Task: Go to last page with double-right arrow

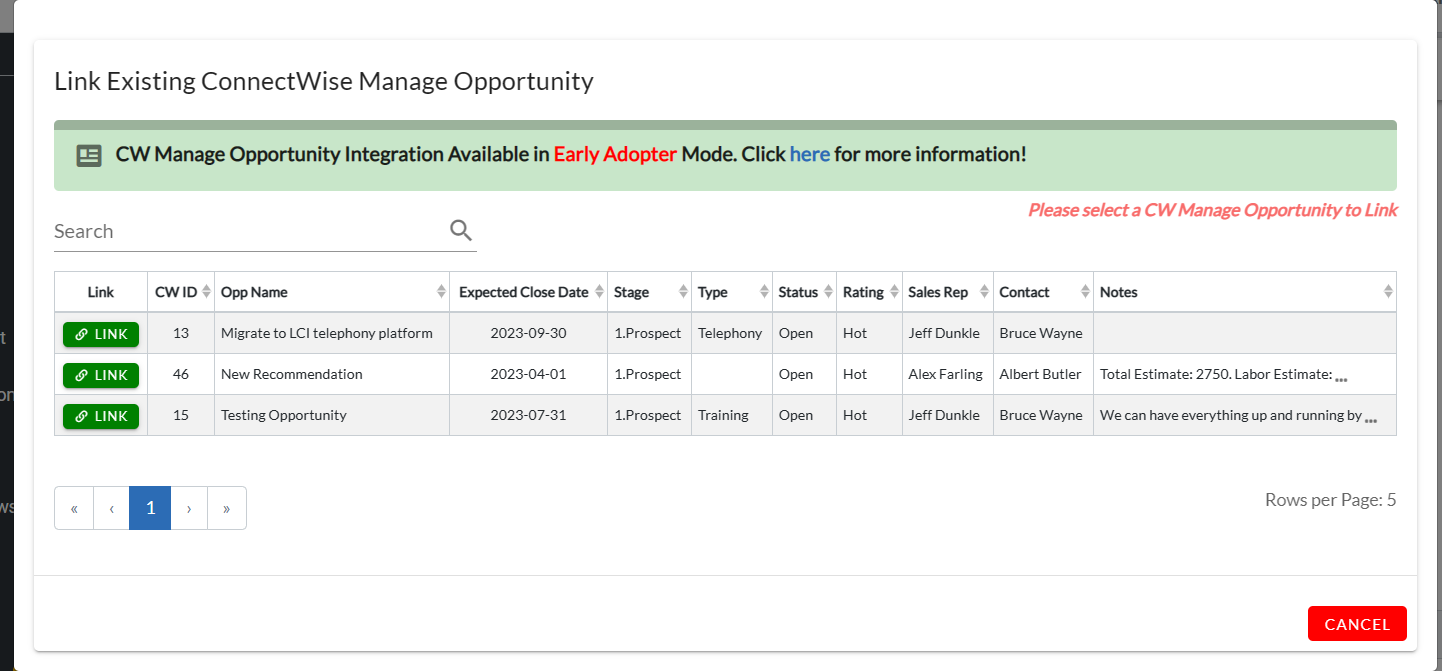Action: [x=227, y=508]
